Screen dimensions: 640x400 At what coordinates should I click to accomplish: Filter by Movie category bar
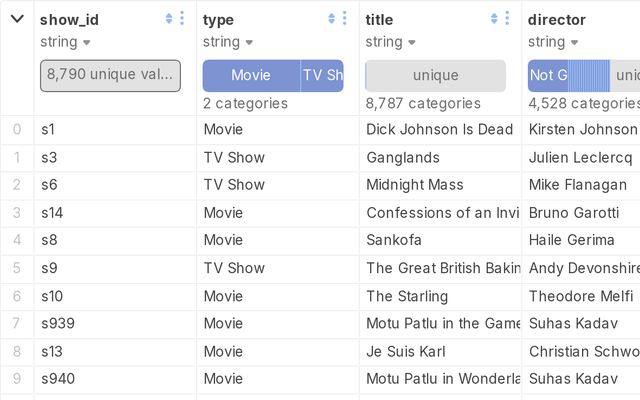click(251, 75)
